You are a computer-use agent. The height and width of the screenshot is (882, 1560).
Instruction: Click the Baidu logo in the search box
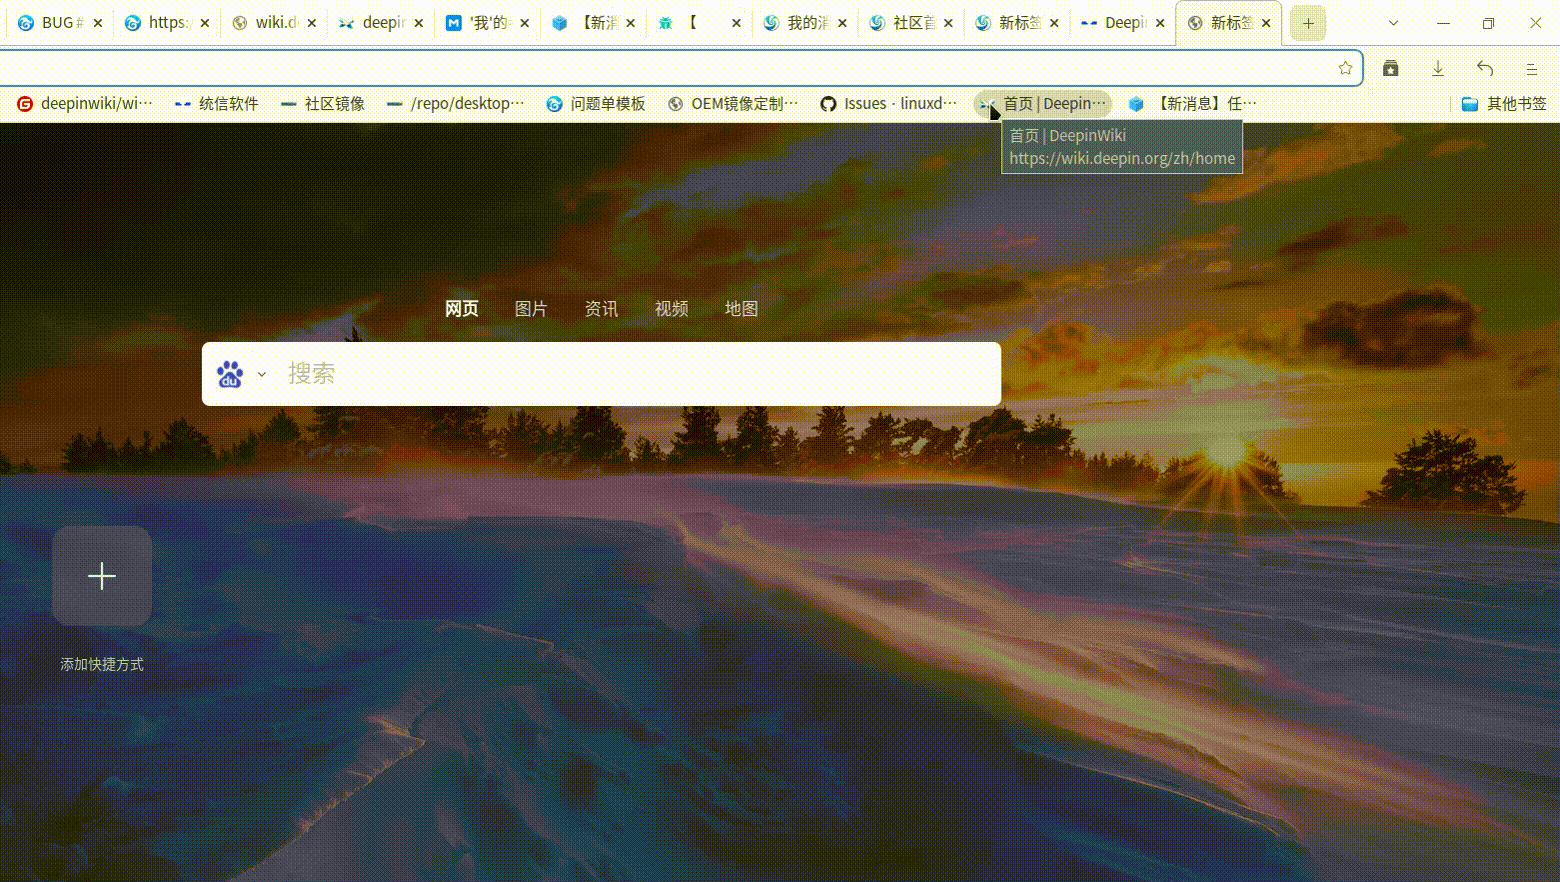[x=231, y=374]
